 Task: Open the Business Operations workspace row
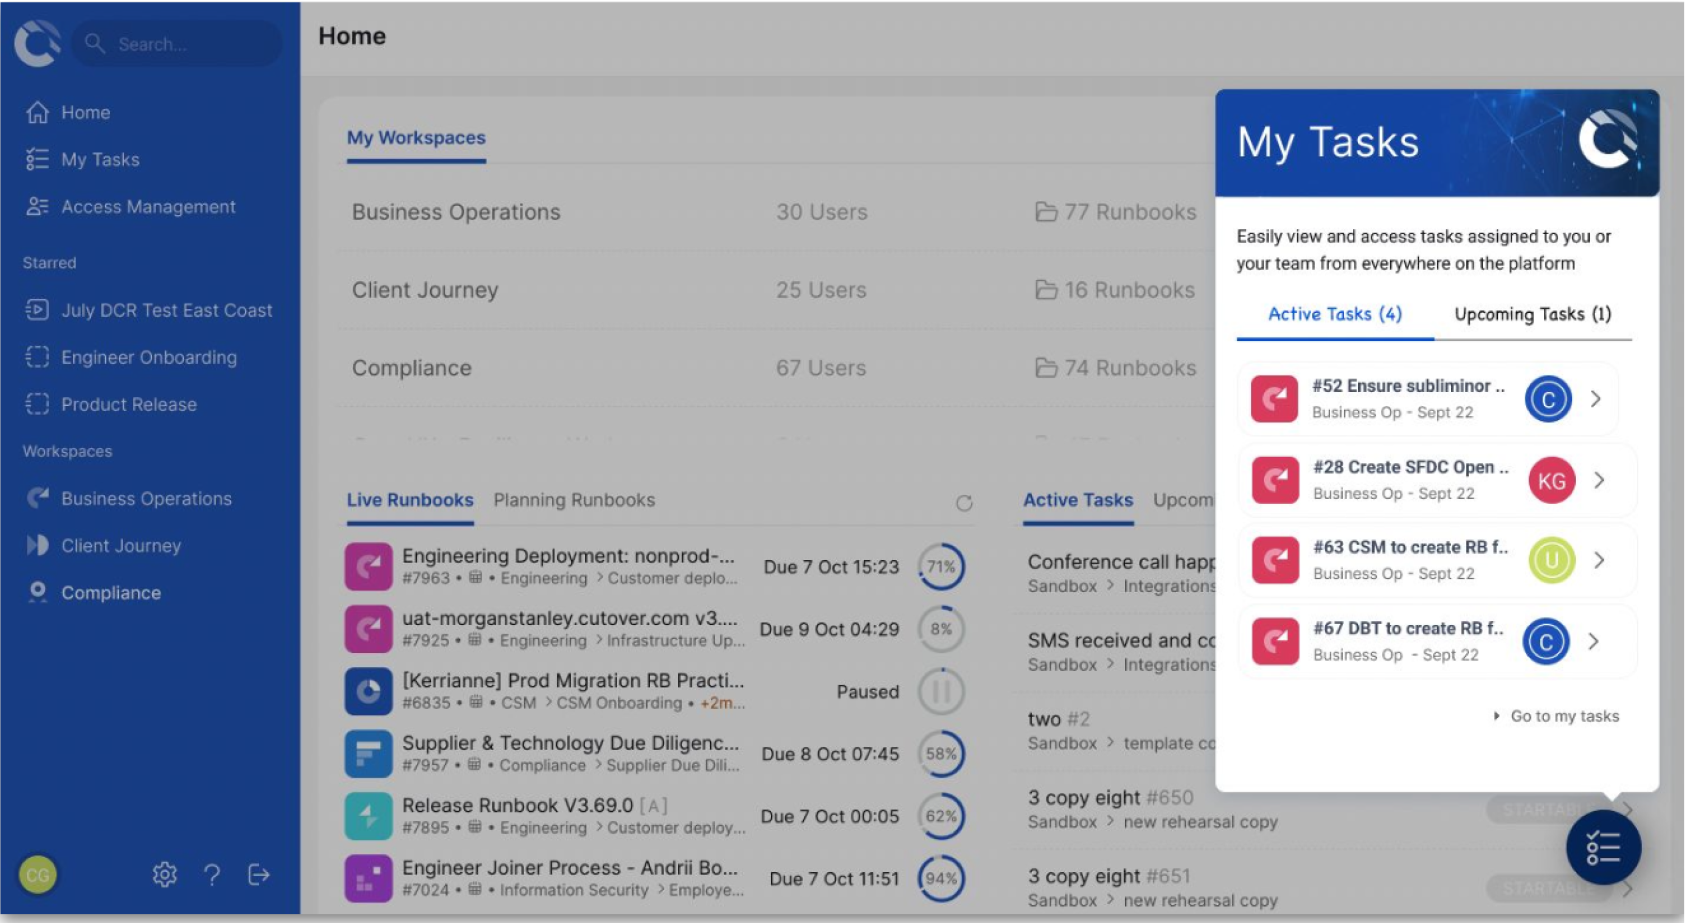(775, 212)
